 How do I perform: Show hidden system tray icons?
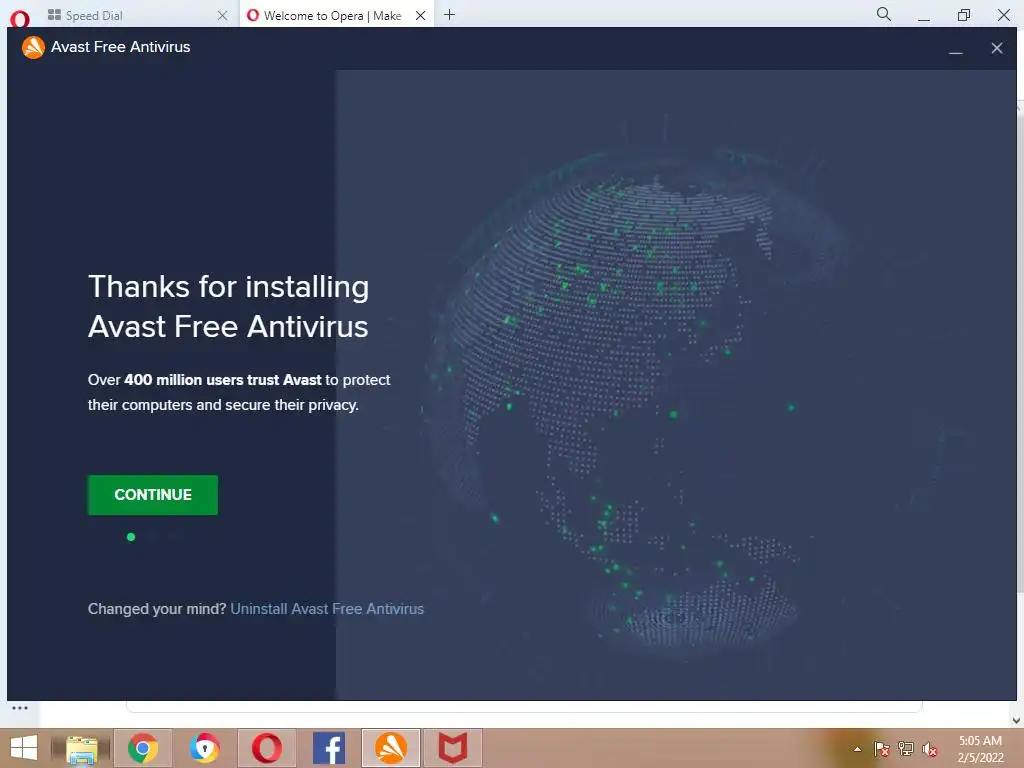[857, 749]
